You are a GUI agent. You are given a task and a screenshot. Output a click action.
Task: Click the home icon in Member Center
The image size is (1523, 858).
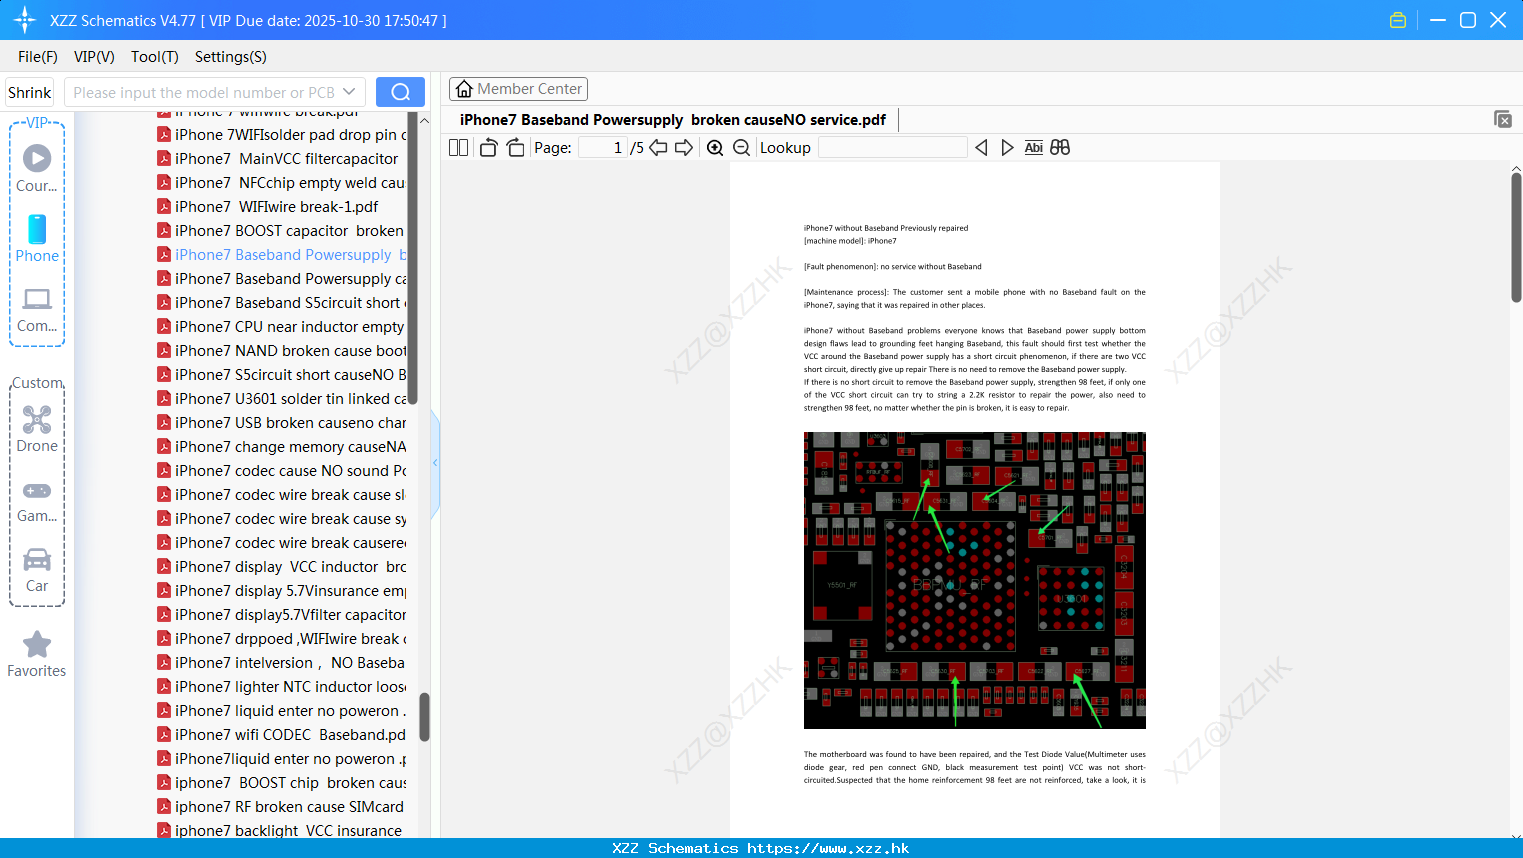coord(464,89)
